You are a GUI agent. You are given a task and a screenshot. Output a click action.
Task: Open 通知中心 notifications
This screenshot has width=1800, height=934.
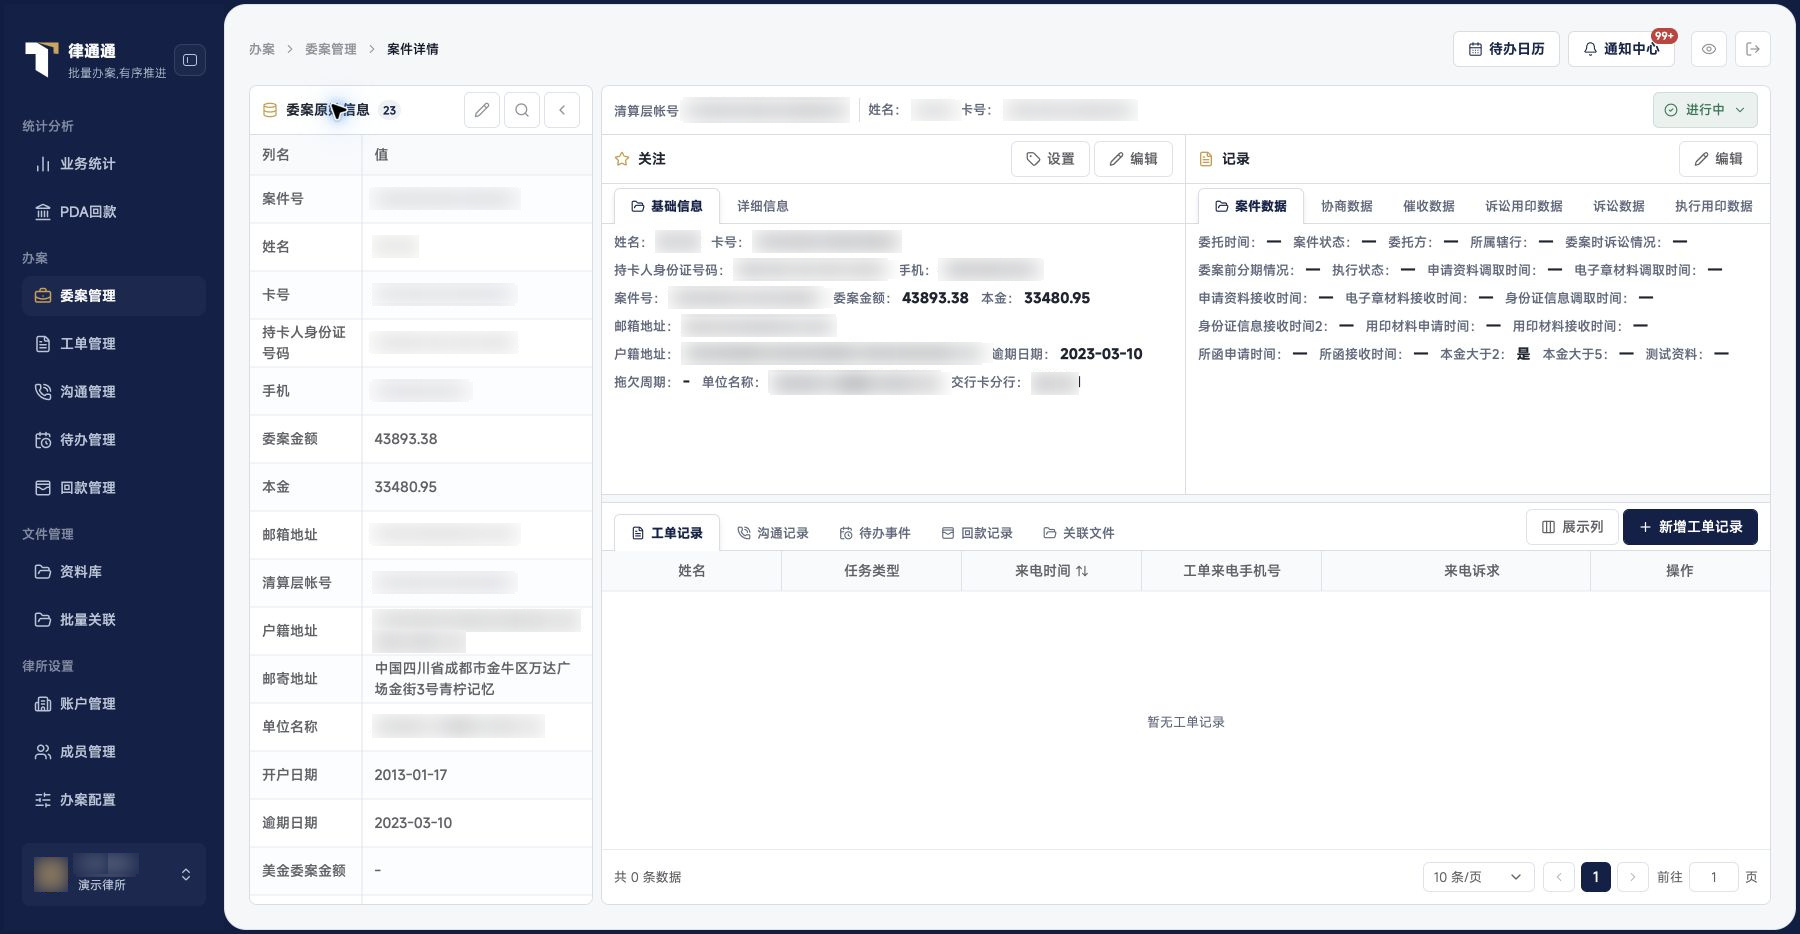[x=1621, y=49]
